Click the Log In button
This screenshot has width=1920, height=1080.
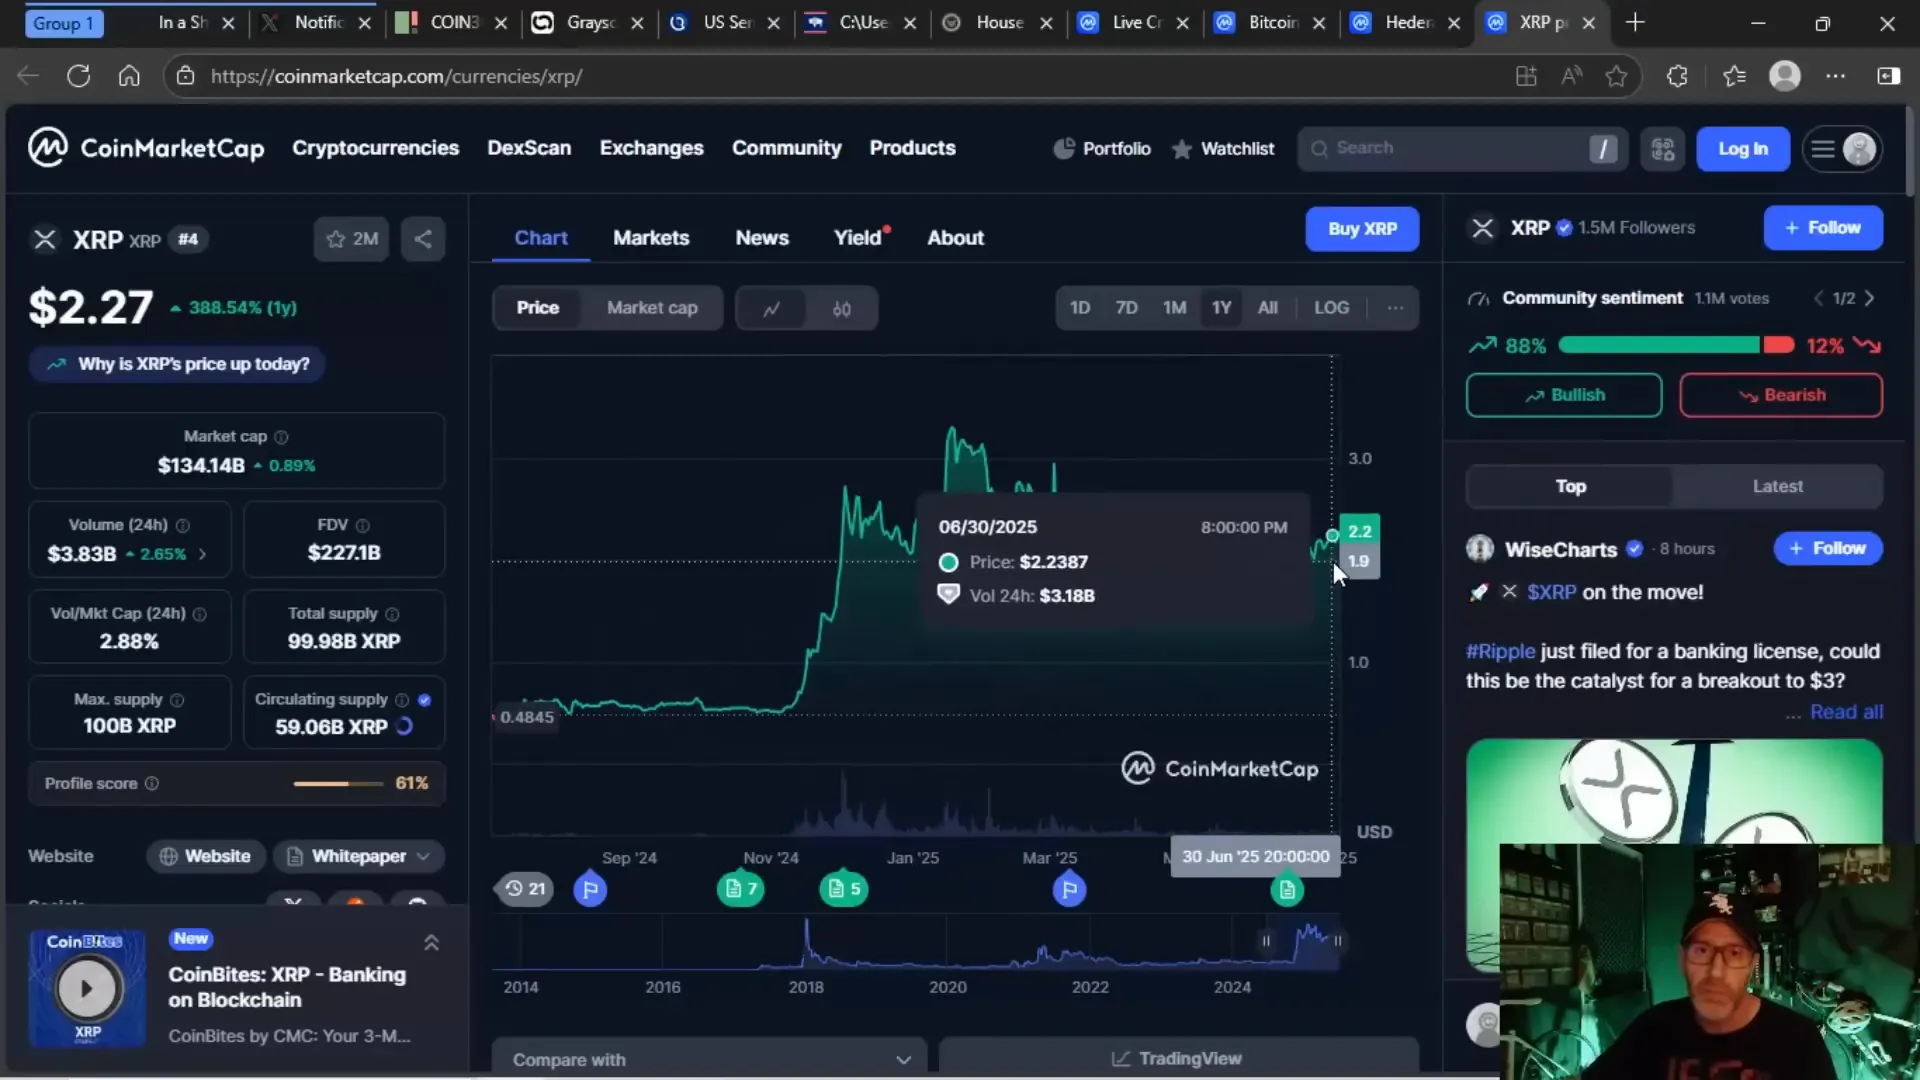pos(1743,149)
